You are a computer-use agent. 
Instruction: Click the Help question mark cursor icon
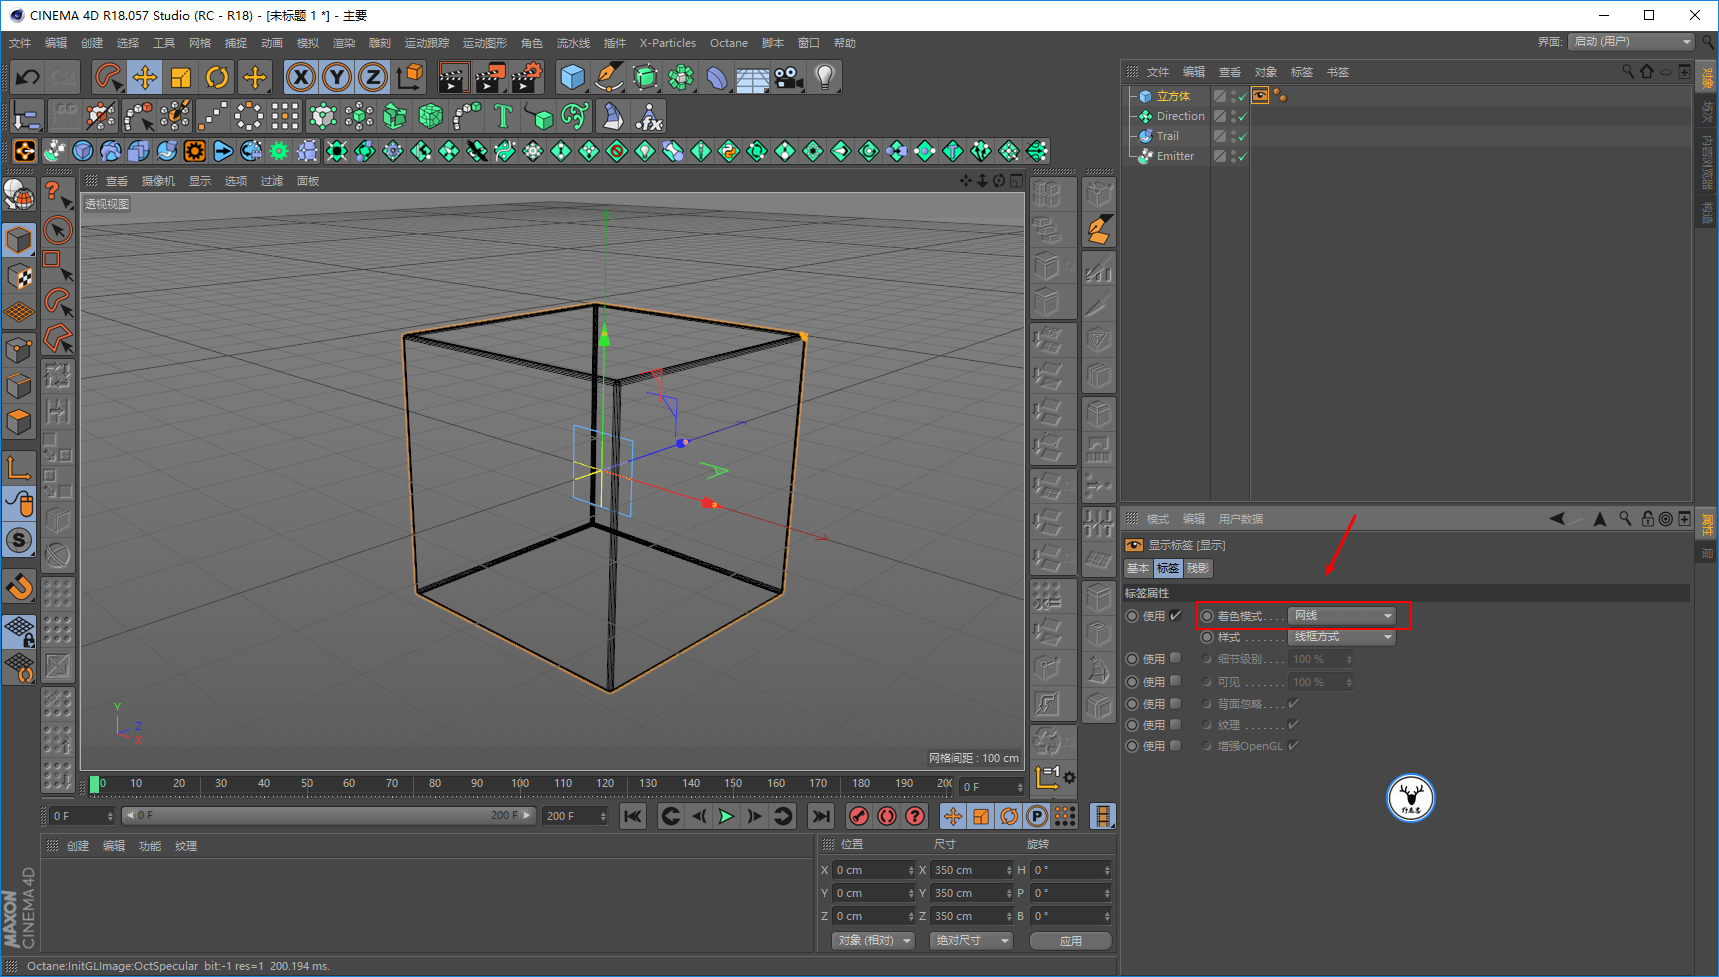tap(58, 194)
